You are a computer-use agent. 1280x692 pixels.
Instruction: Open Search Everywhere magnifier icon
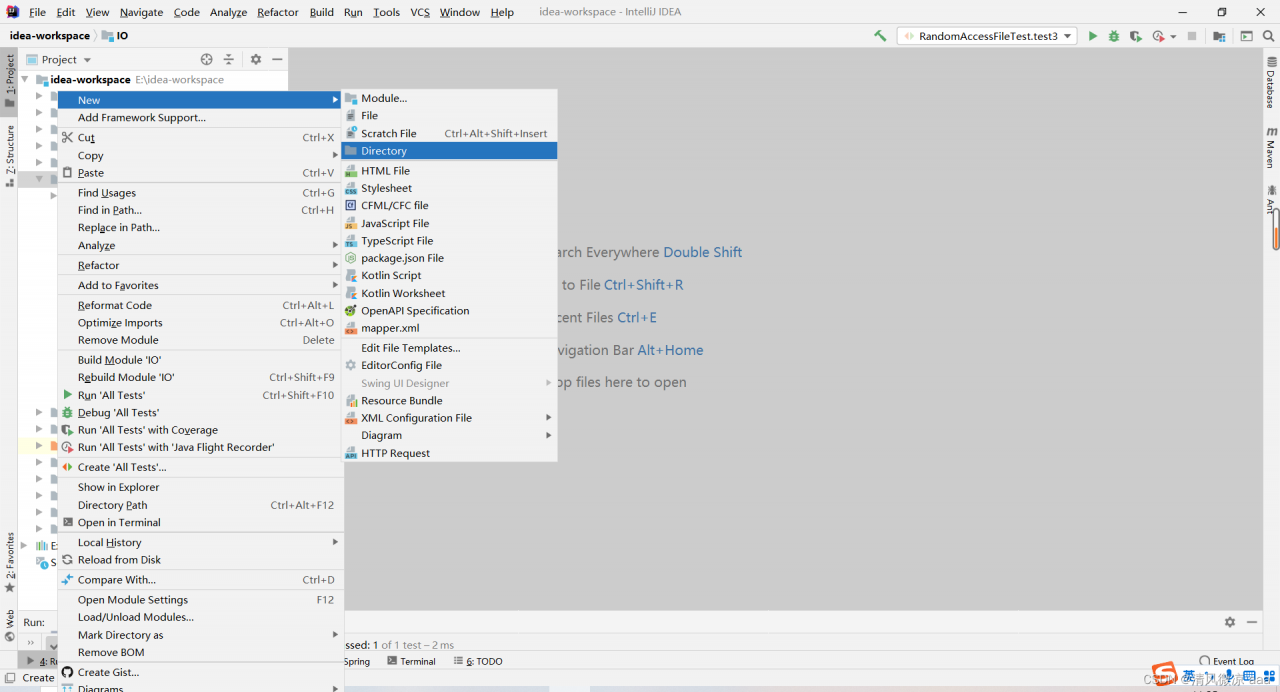tap(1267, 36)
